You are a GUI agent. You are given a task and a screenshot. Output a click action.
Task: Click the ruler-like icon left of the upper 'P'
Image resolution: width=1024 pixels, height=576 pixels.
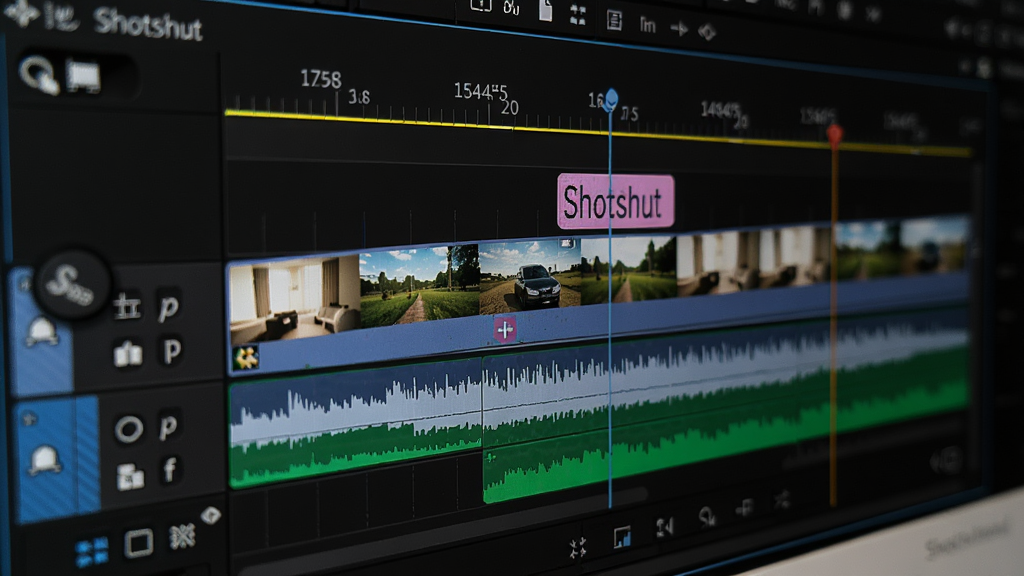click(127, 306)
